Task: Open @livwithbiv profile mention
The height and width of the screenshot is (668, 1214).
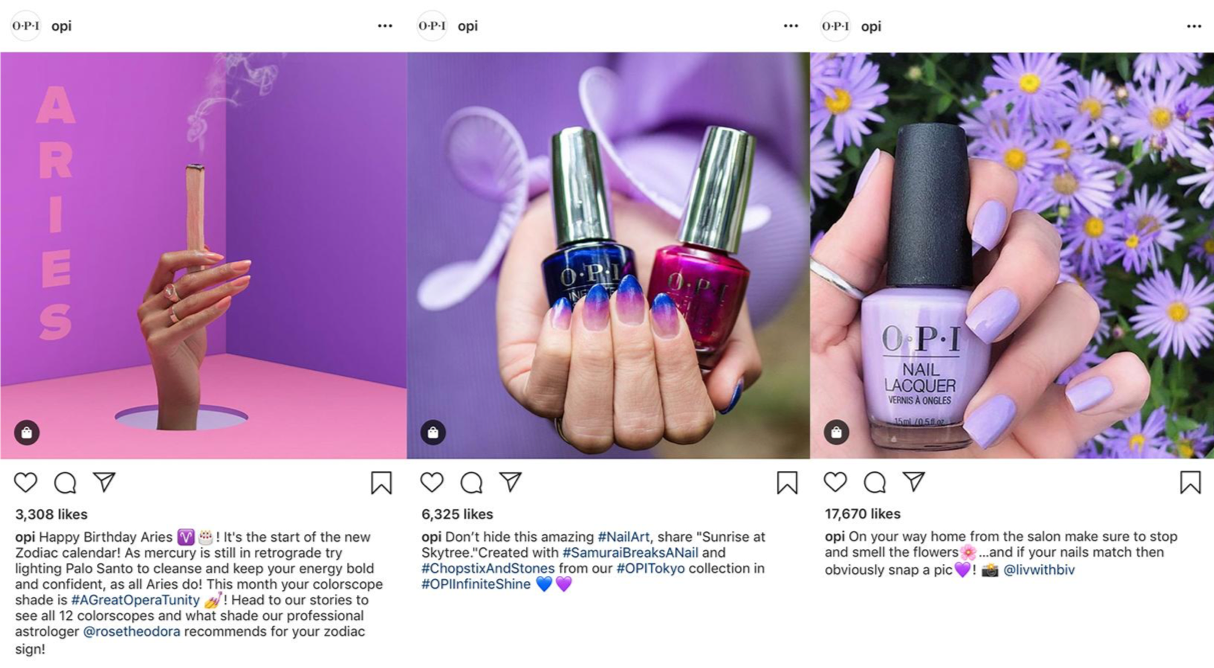Action: click(1039, 570)
